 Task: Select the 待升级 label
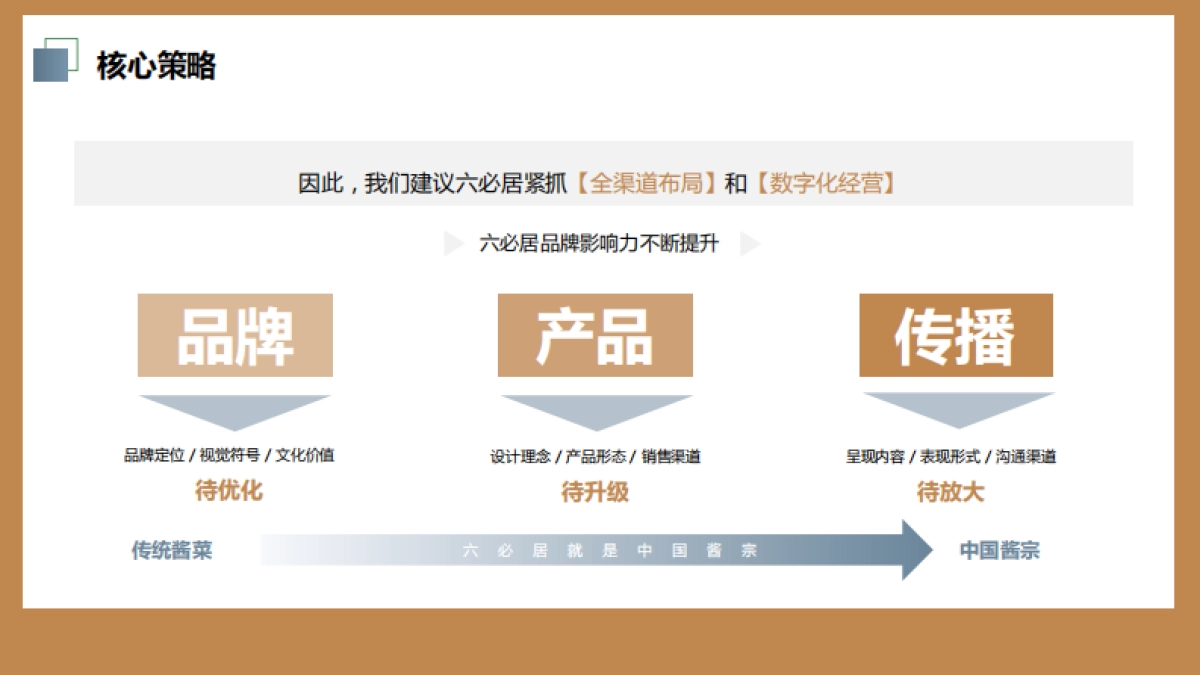(595, 492)
